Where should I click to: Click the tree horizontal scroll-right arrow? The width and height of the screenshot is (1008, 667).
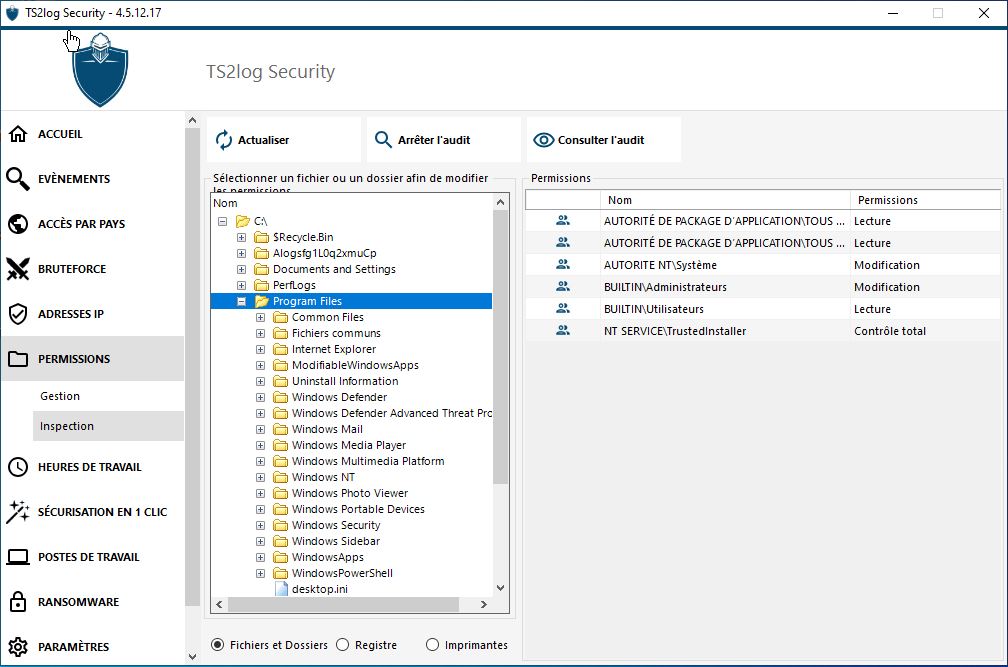(484, 605)
